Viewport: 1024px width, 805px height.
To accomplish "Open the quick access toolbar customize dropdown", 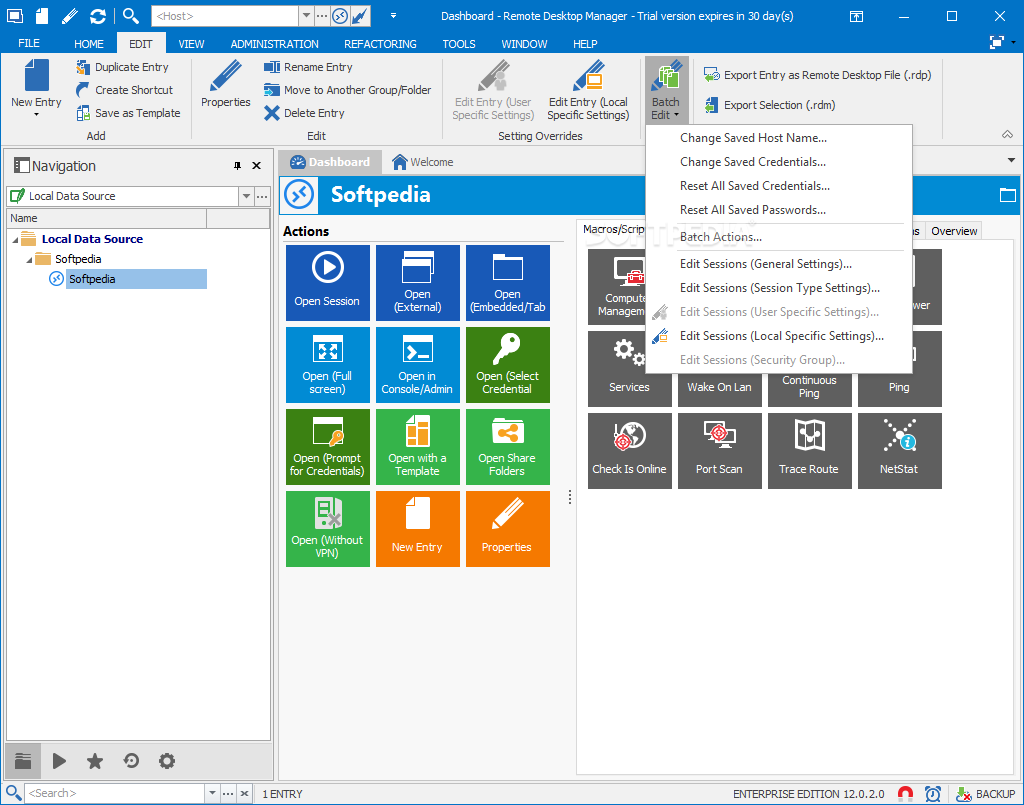I will [393, 16].
